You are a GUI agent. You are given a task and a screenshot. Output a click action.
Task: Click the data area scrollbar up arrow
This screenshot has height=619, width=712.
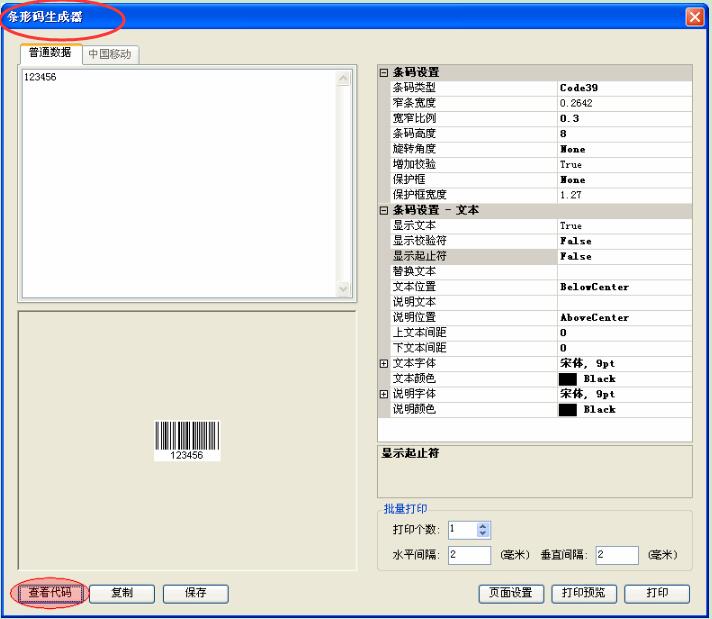(343, 79)
